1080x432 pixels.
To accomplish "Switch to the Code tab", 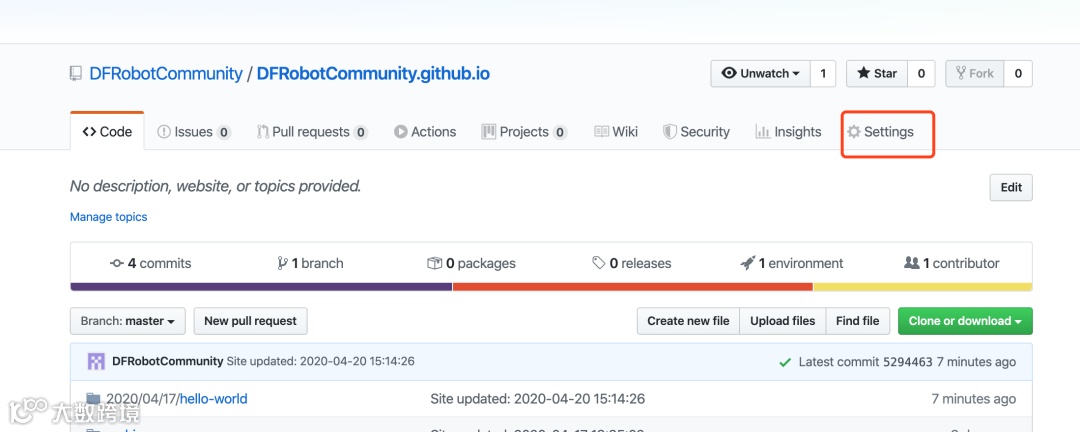I will point(107,132).
